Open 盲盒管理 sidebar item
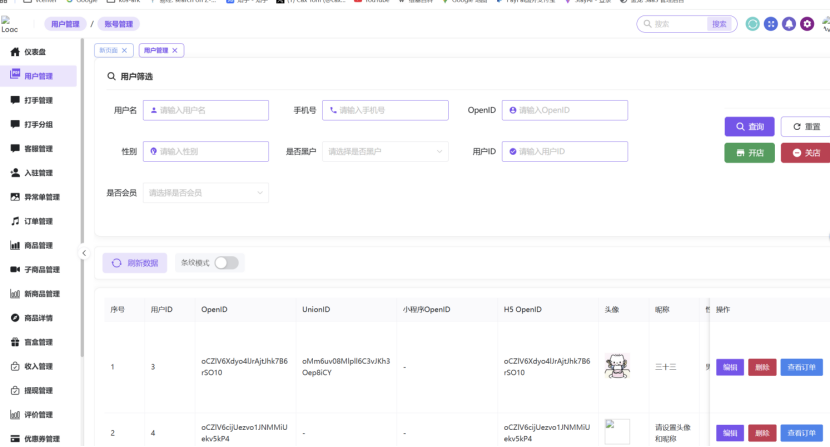The width and height of the screenshot is (830, 447). click(38, 342)
